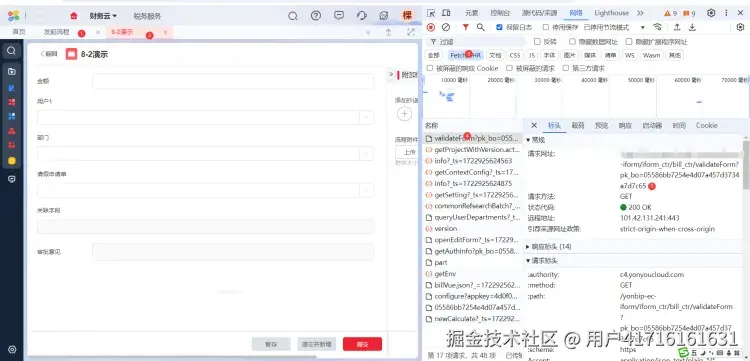Open the Cookie tab in request details
Viewport: 750px width, 361px height.
(706, 125)
